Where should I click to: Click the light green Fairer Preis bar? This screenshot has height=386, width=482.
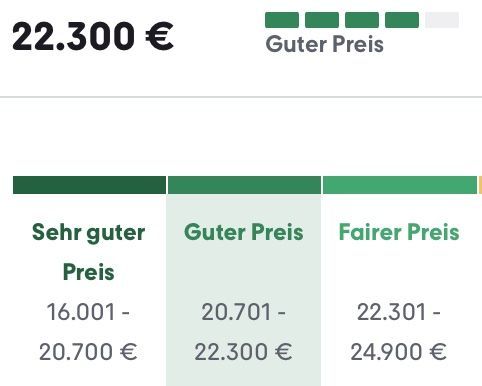(400, 185)
